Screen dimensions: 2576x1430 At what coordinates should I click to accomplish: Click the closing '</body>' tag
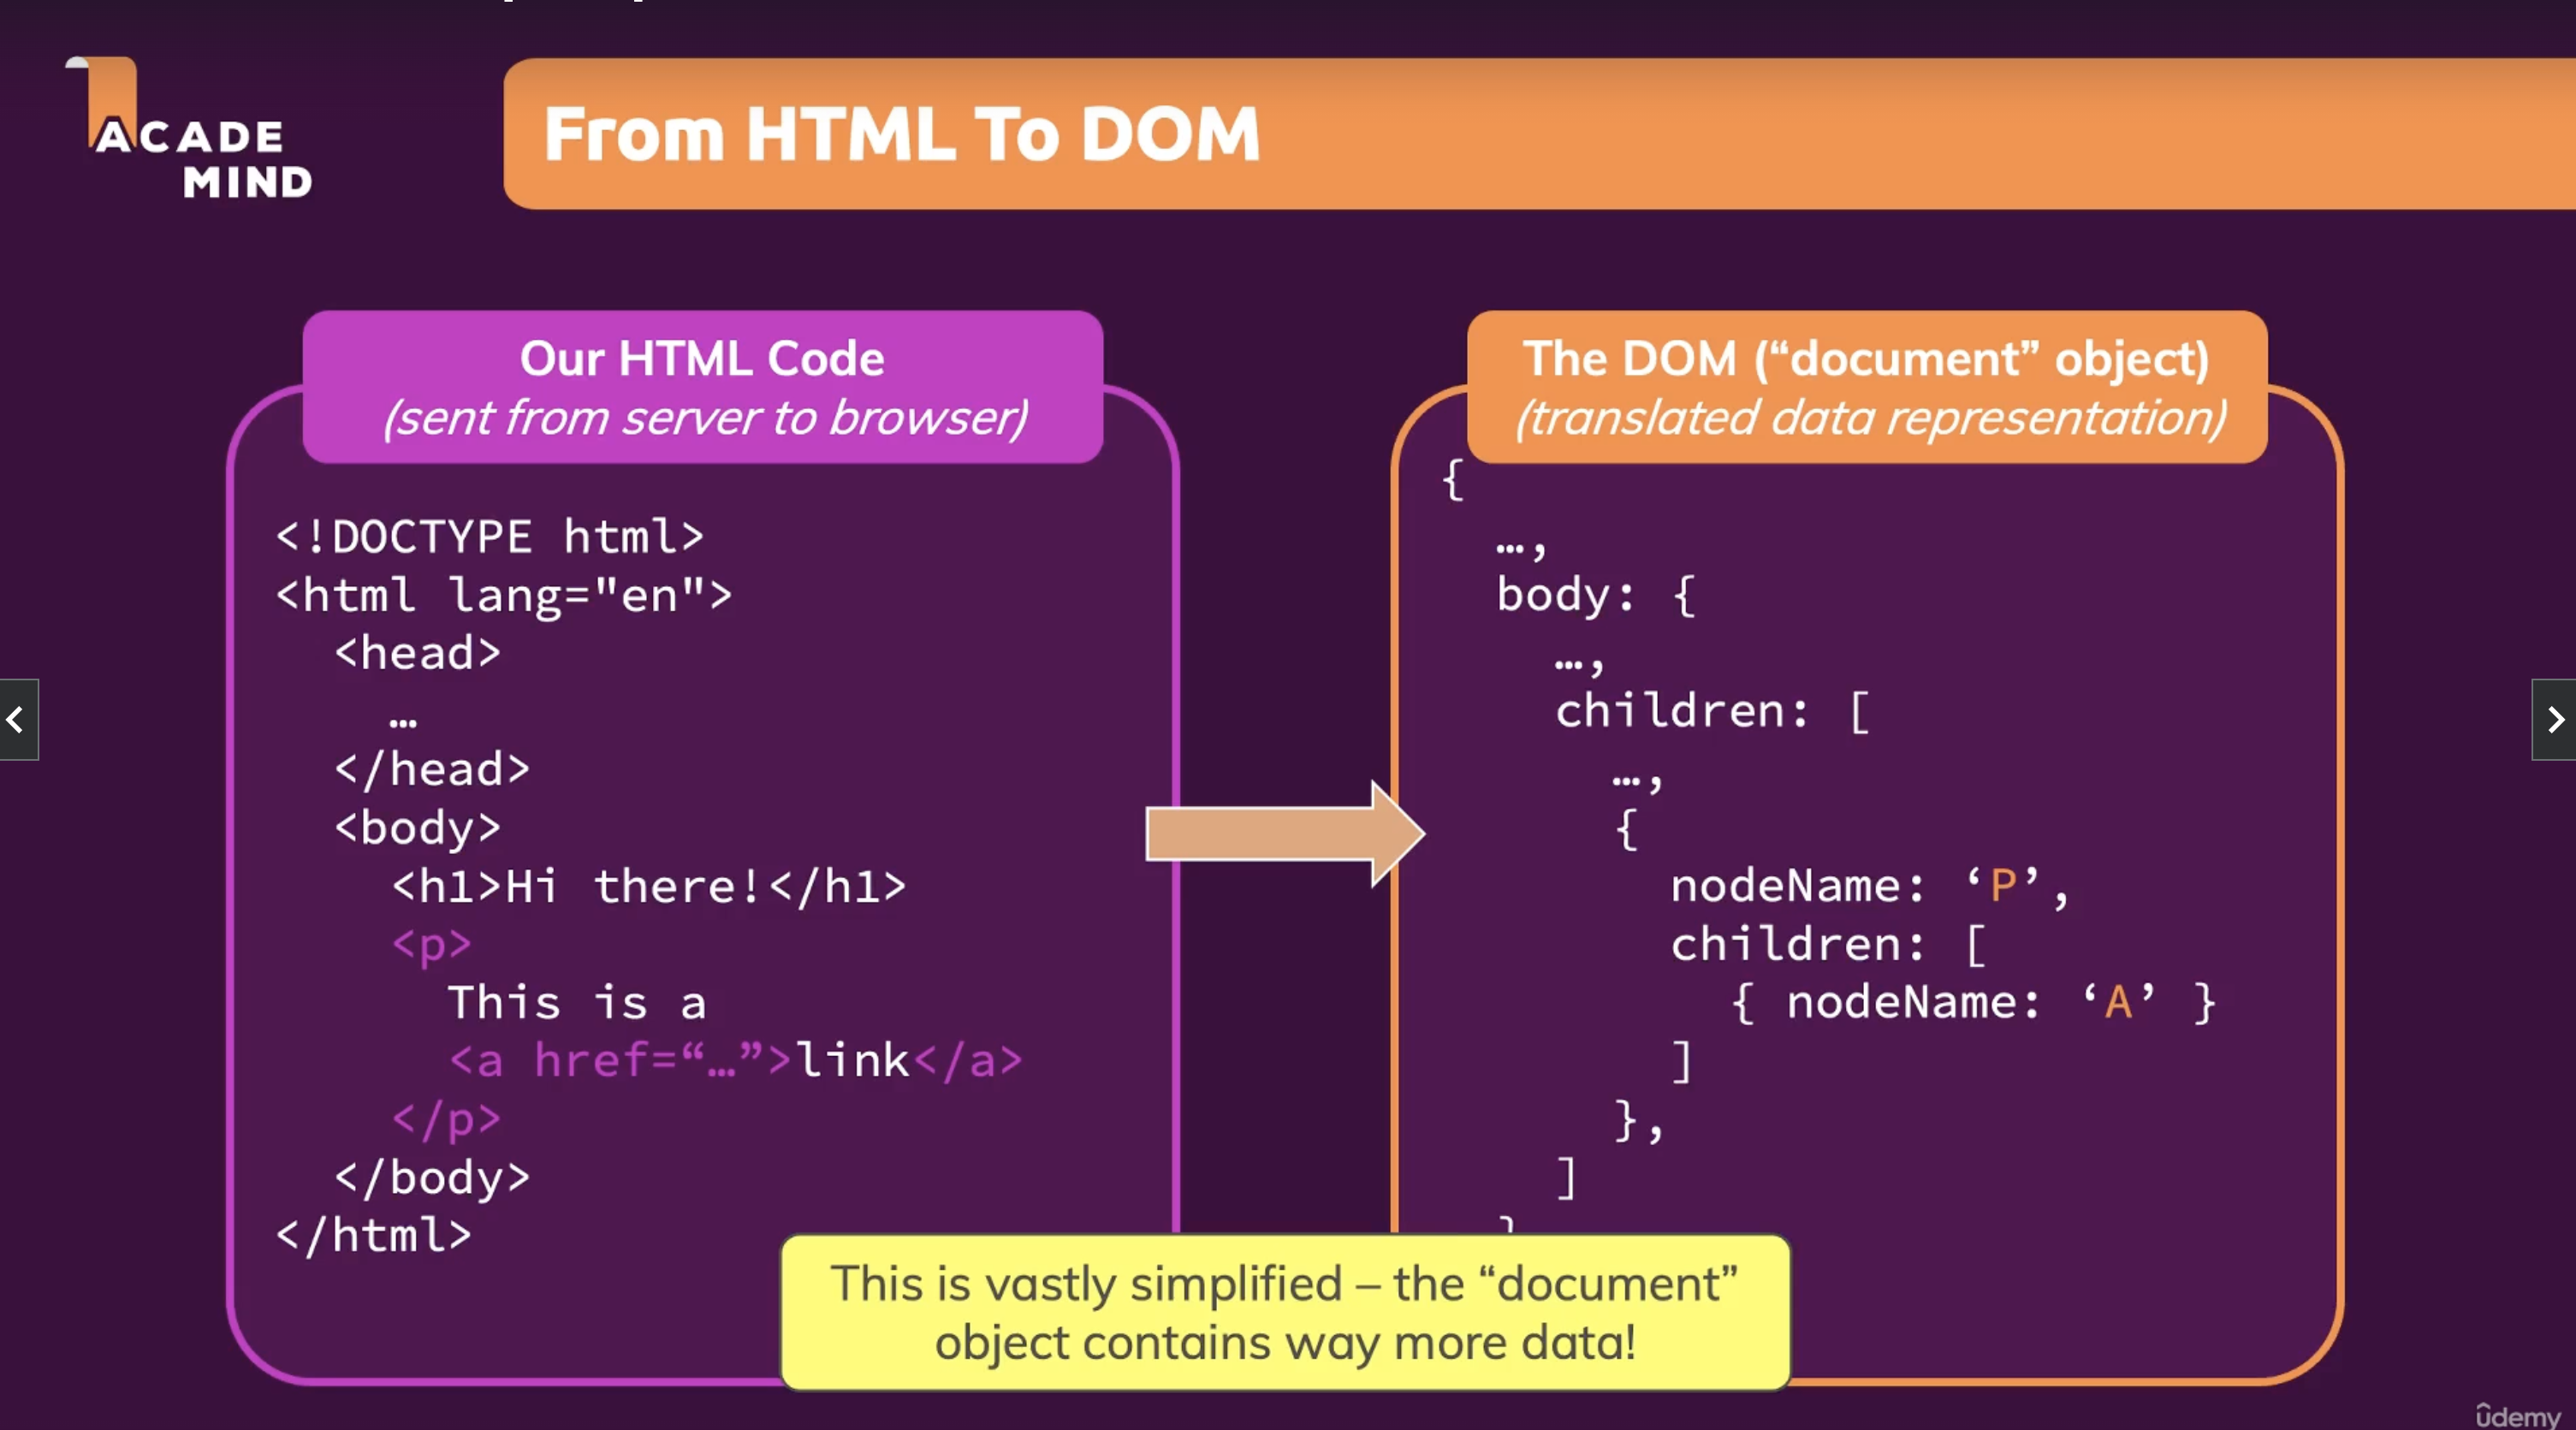click(x=432, y=1177)
